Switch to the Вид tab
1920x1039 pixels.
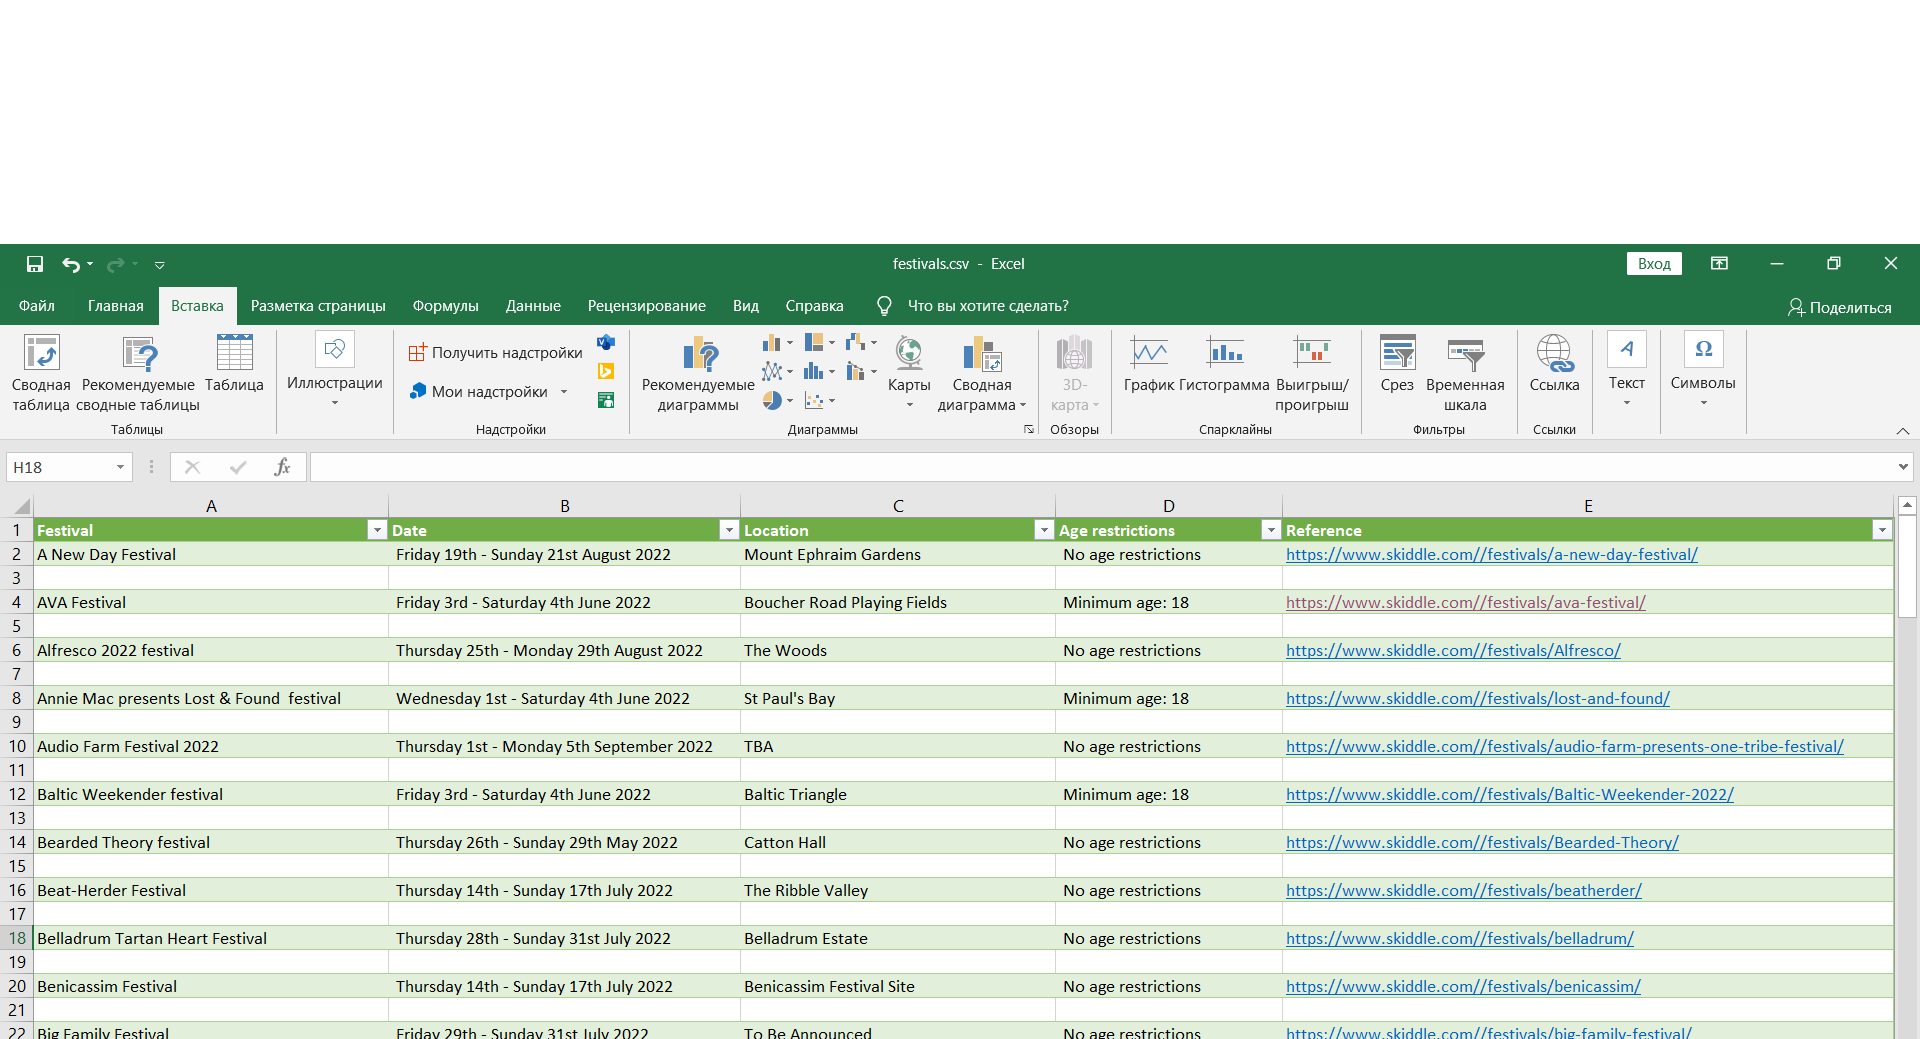[746, 306]
